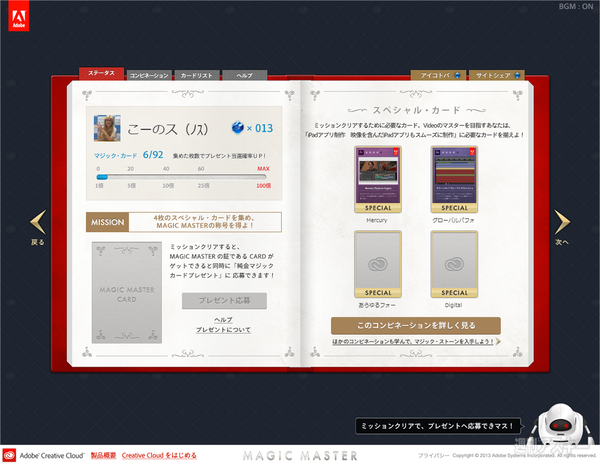Select the locked あらゆるフォー special card
Viewport: 600px width, 465px height.
point(378,264)
